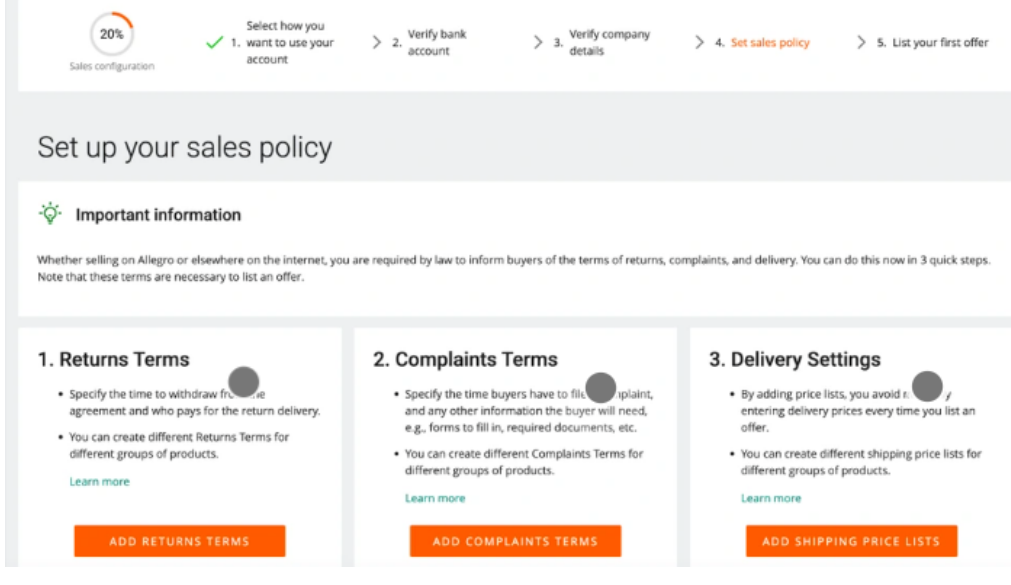Click the chevron arrow before step 2
The width and height of the screenshot is (1011, 585).
377,43
